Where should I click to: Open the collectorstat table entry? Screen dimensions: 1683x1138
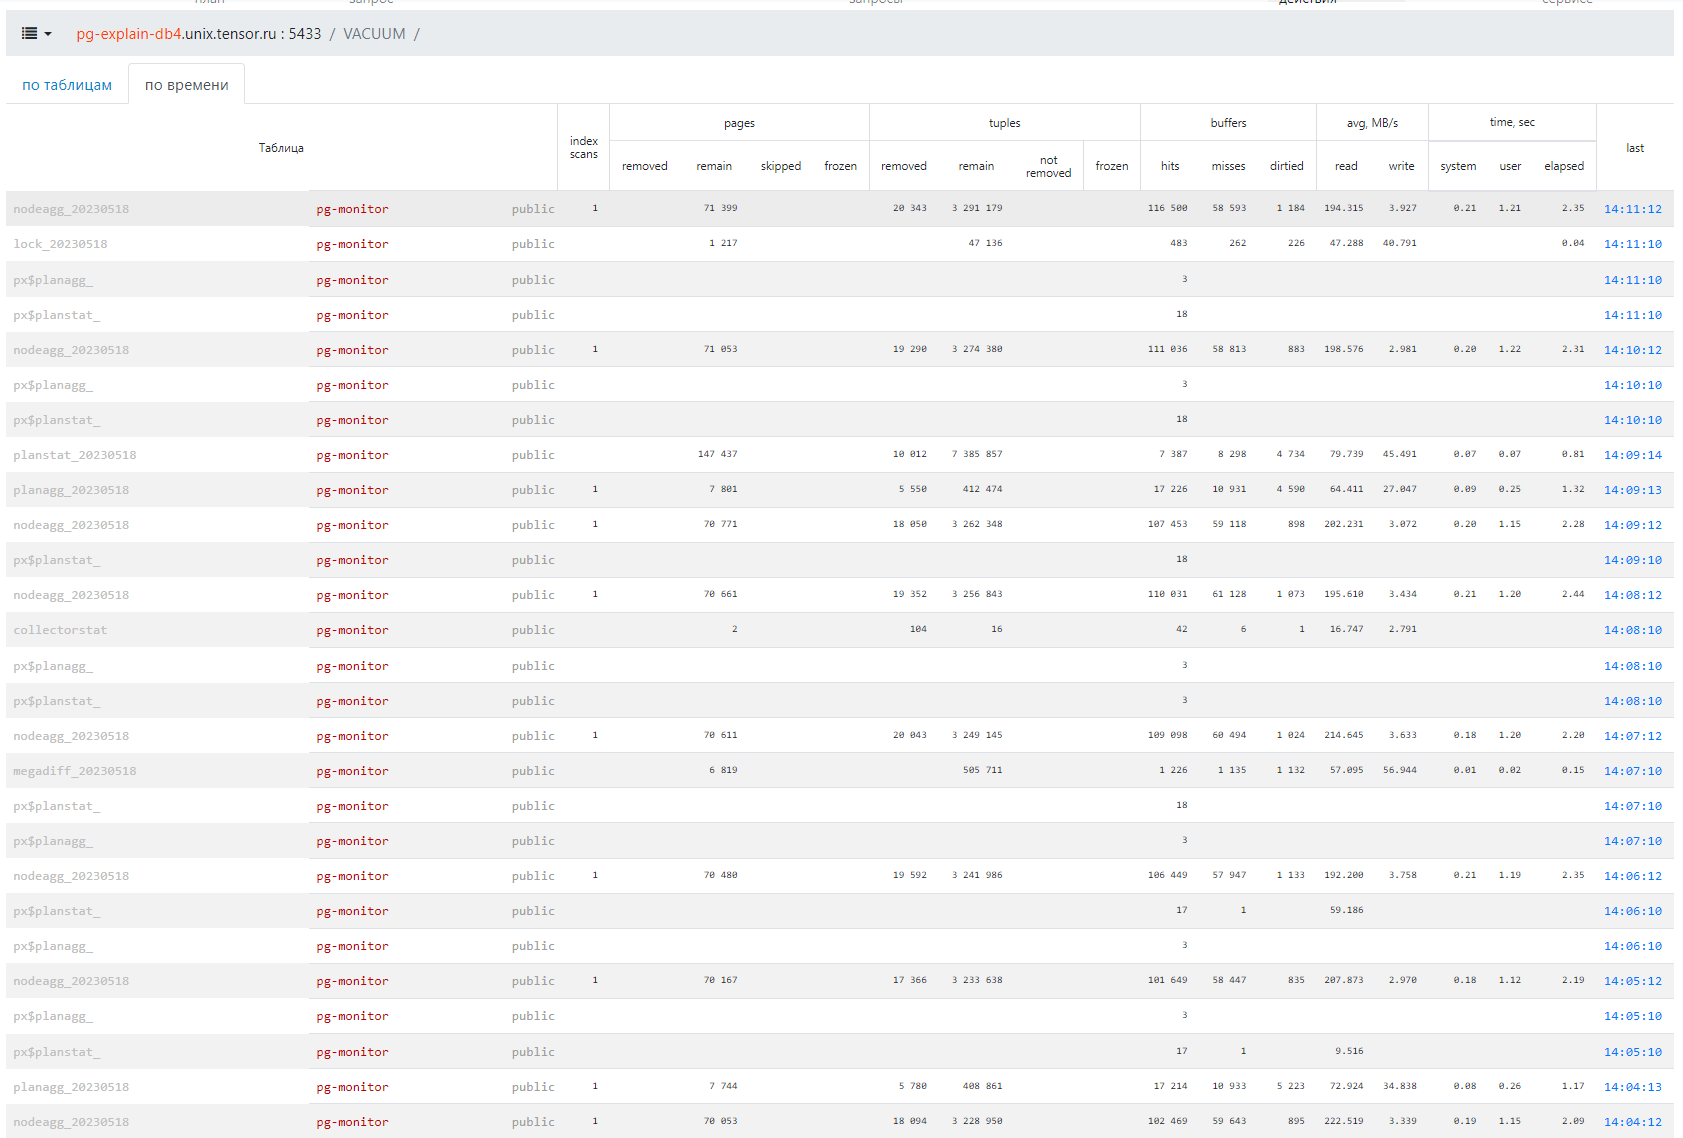(60, 630)
